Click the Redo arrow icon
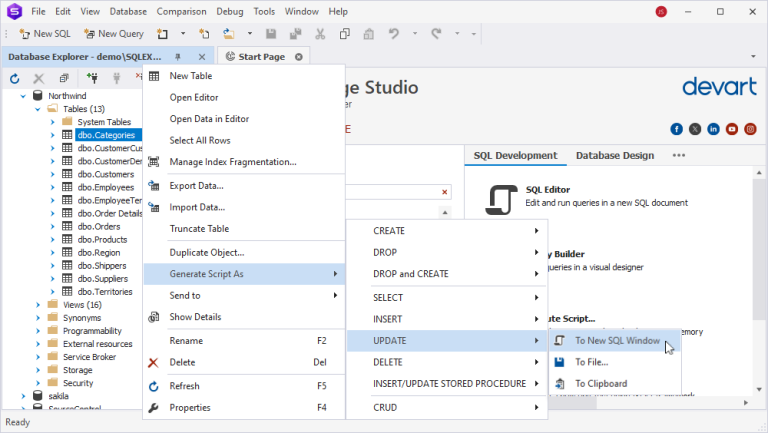 (x=436, y=34)
